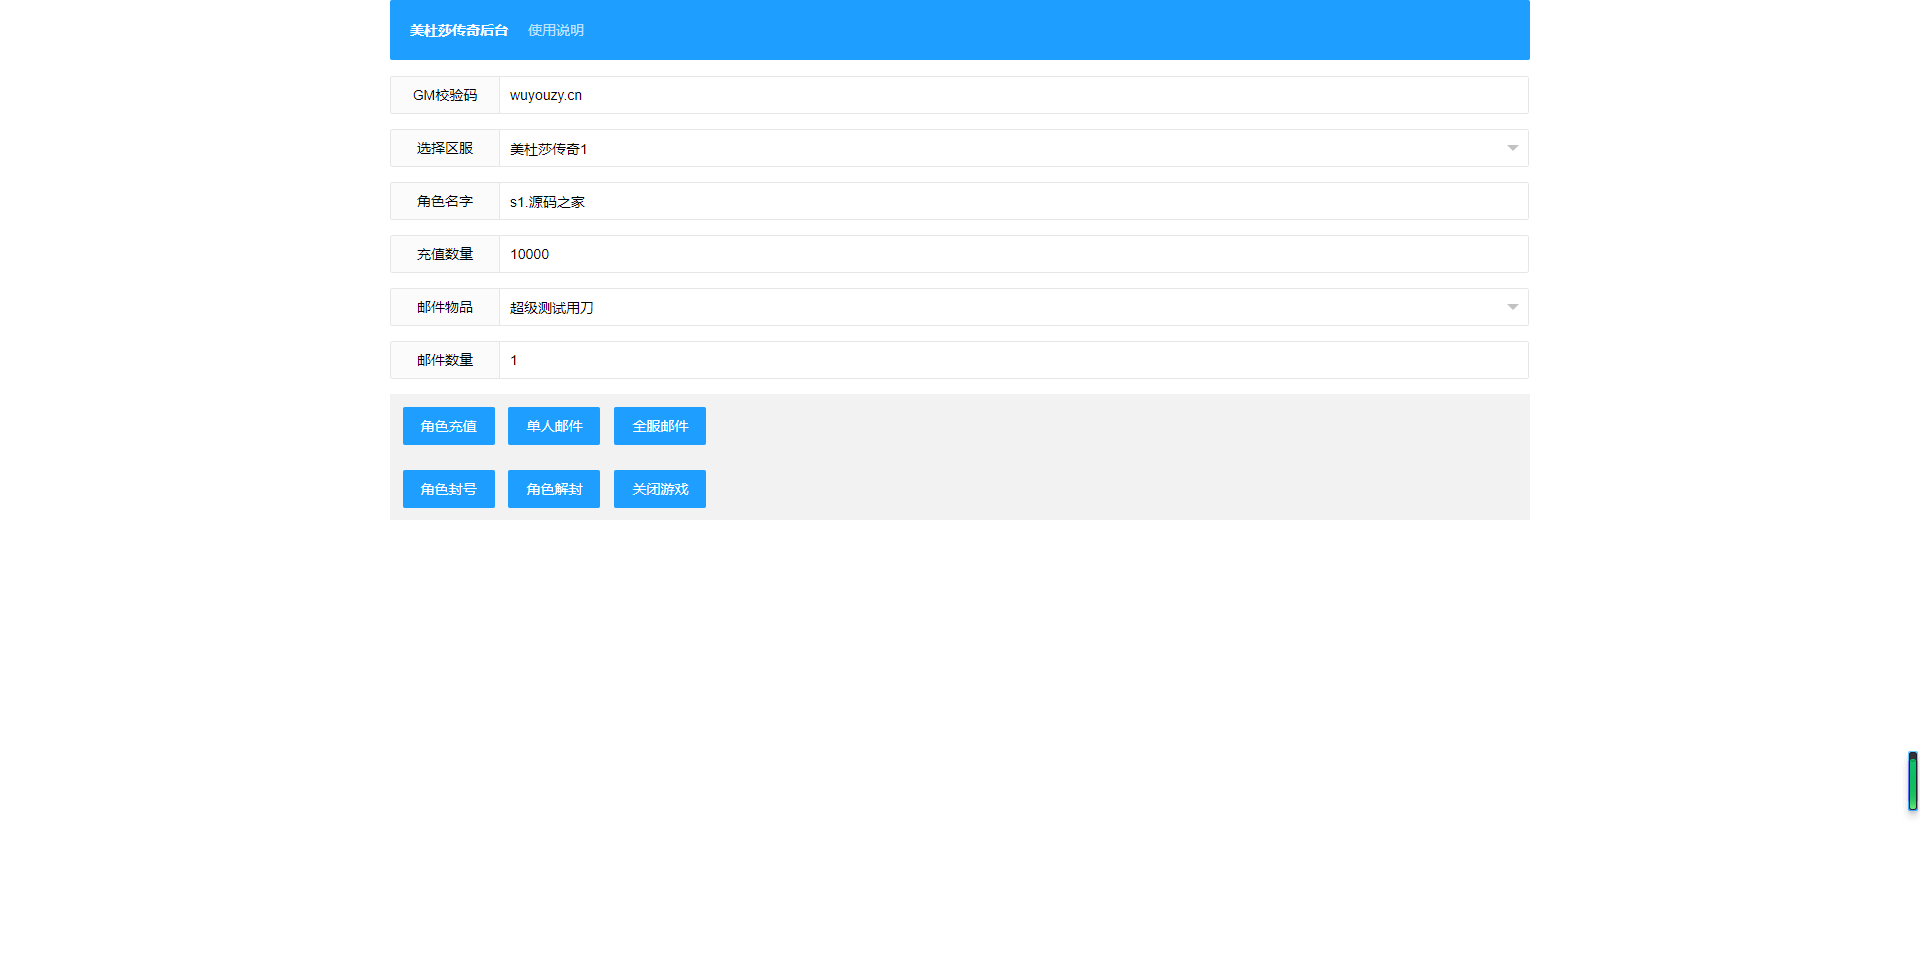Focus the 角色名字 input field

coord(1014,201)
